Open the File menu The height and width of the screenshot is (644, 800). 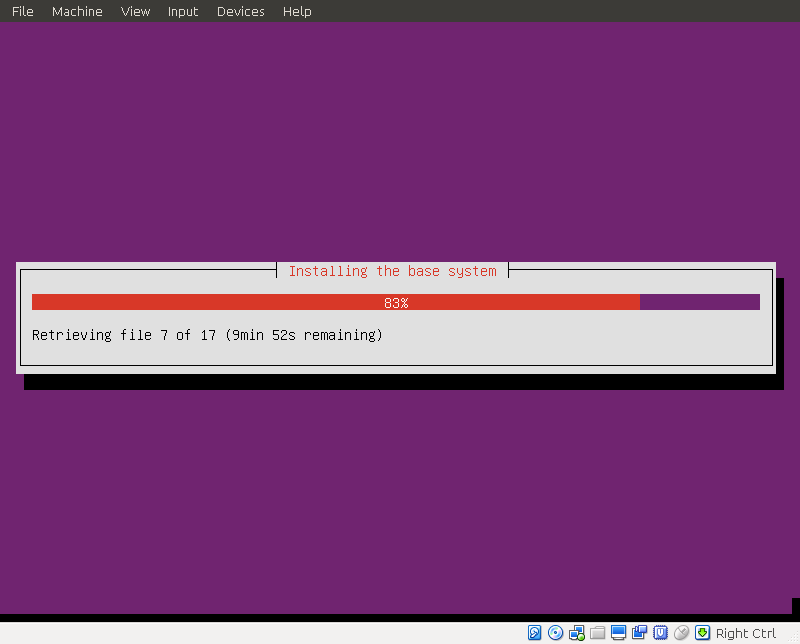coord(22,12)
